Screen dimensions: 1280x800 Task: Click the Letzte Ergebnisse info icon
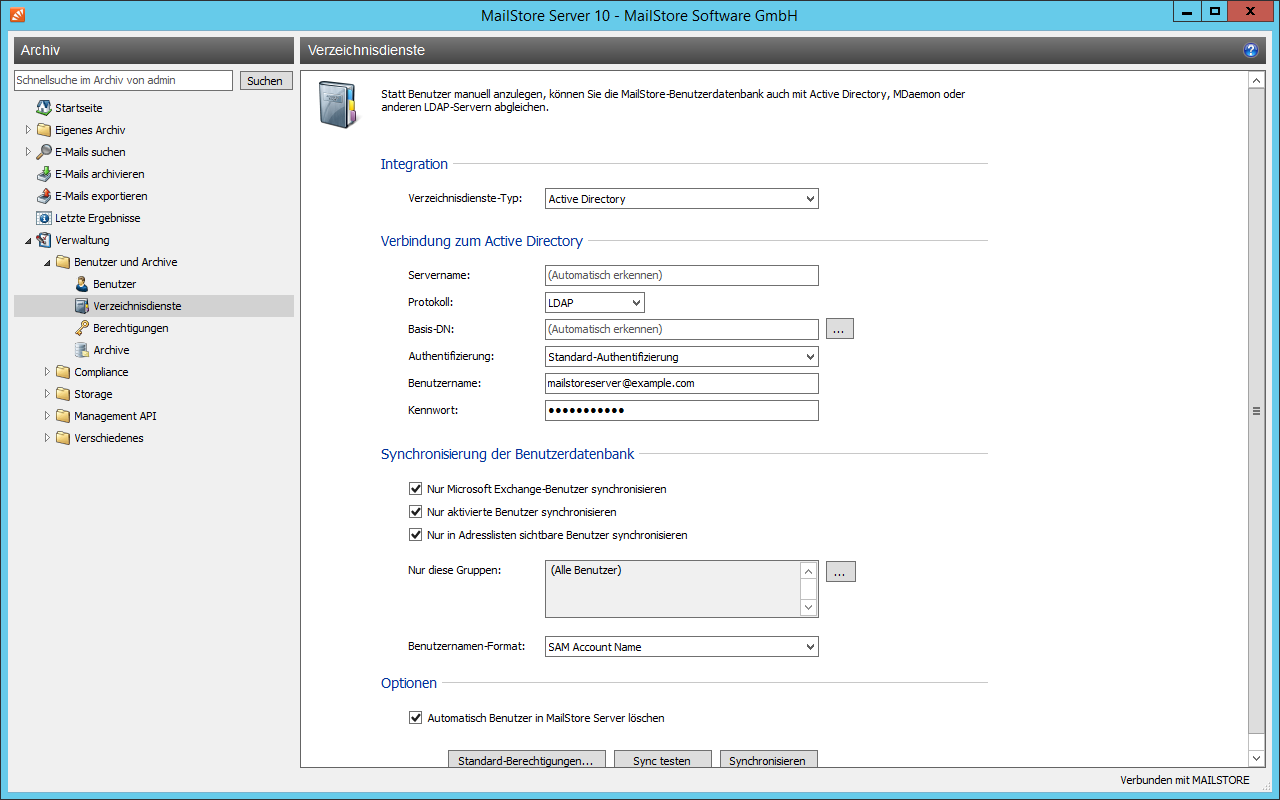(x=44, y=218)
